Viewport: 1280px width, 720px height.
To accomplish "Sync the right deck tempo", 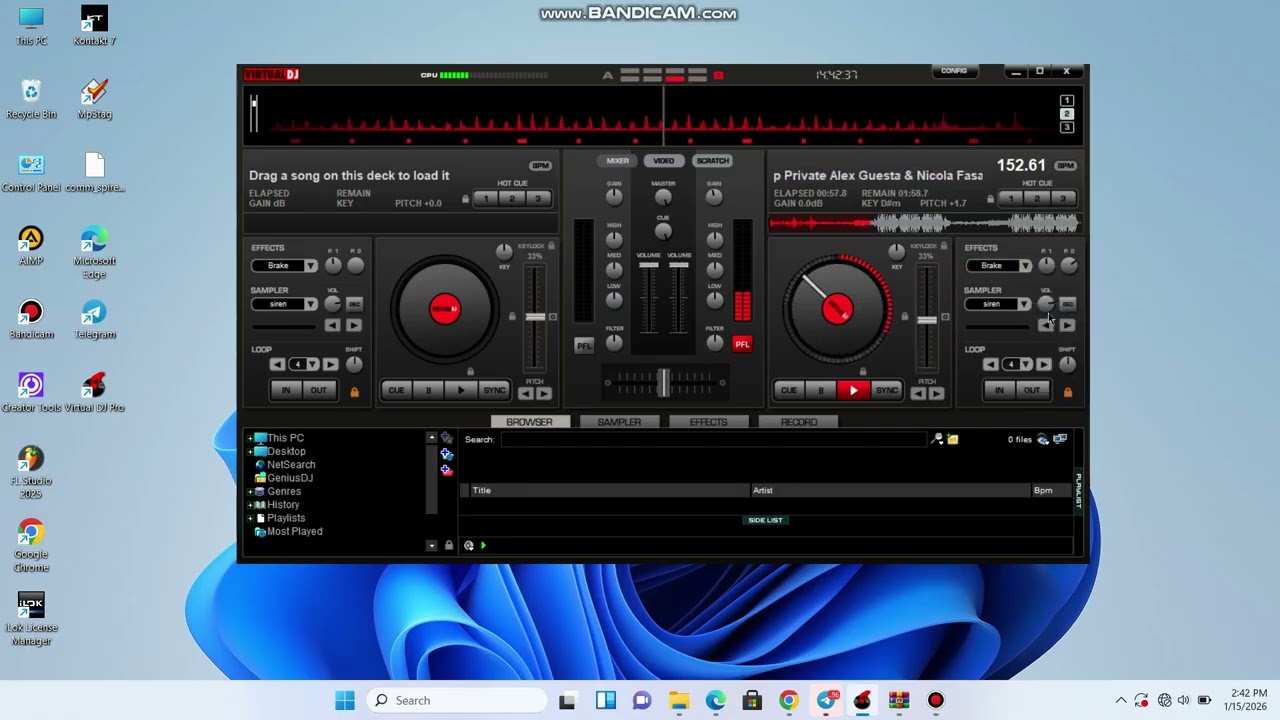I will point(887,390).
